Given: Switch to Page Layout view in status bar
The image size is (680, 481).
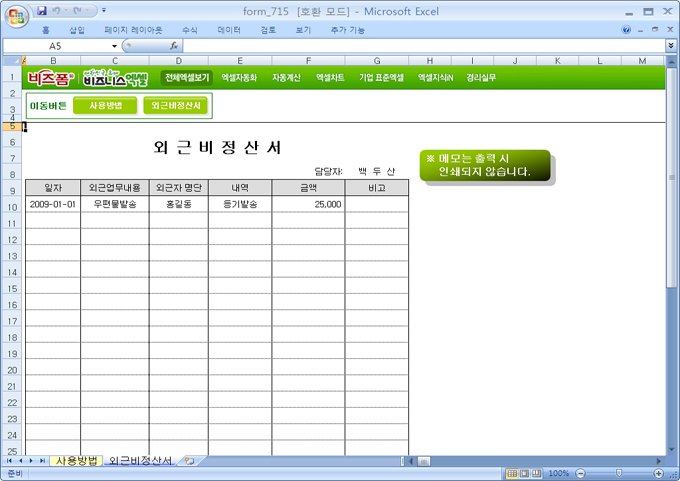Looking at the screenshot, I should [x=524, y=474].
